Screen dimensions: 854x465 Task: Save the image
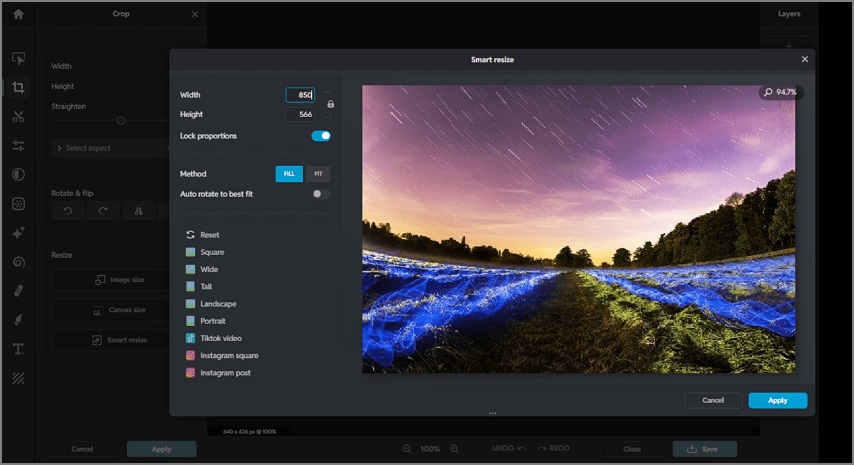click(x=705, y=449)
